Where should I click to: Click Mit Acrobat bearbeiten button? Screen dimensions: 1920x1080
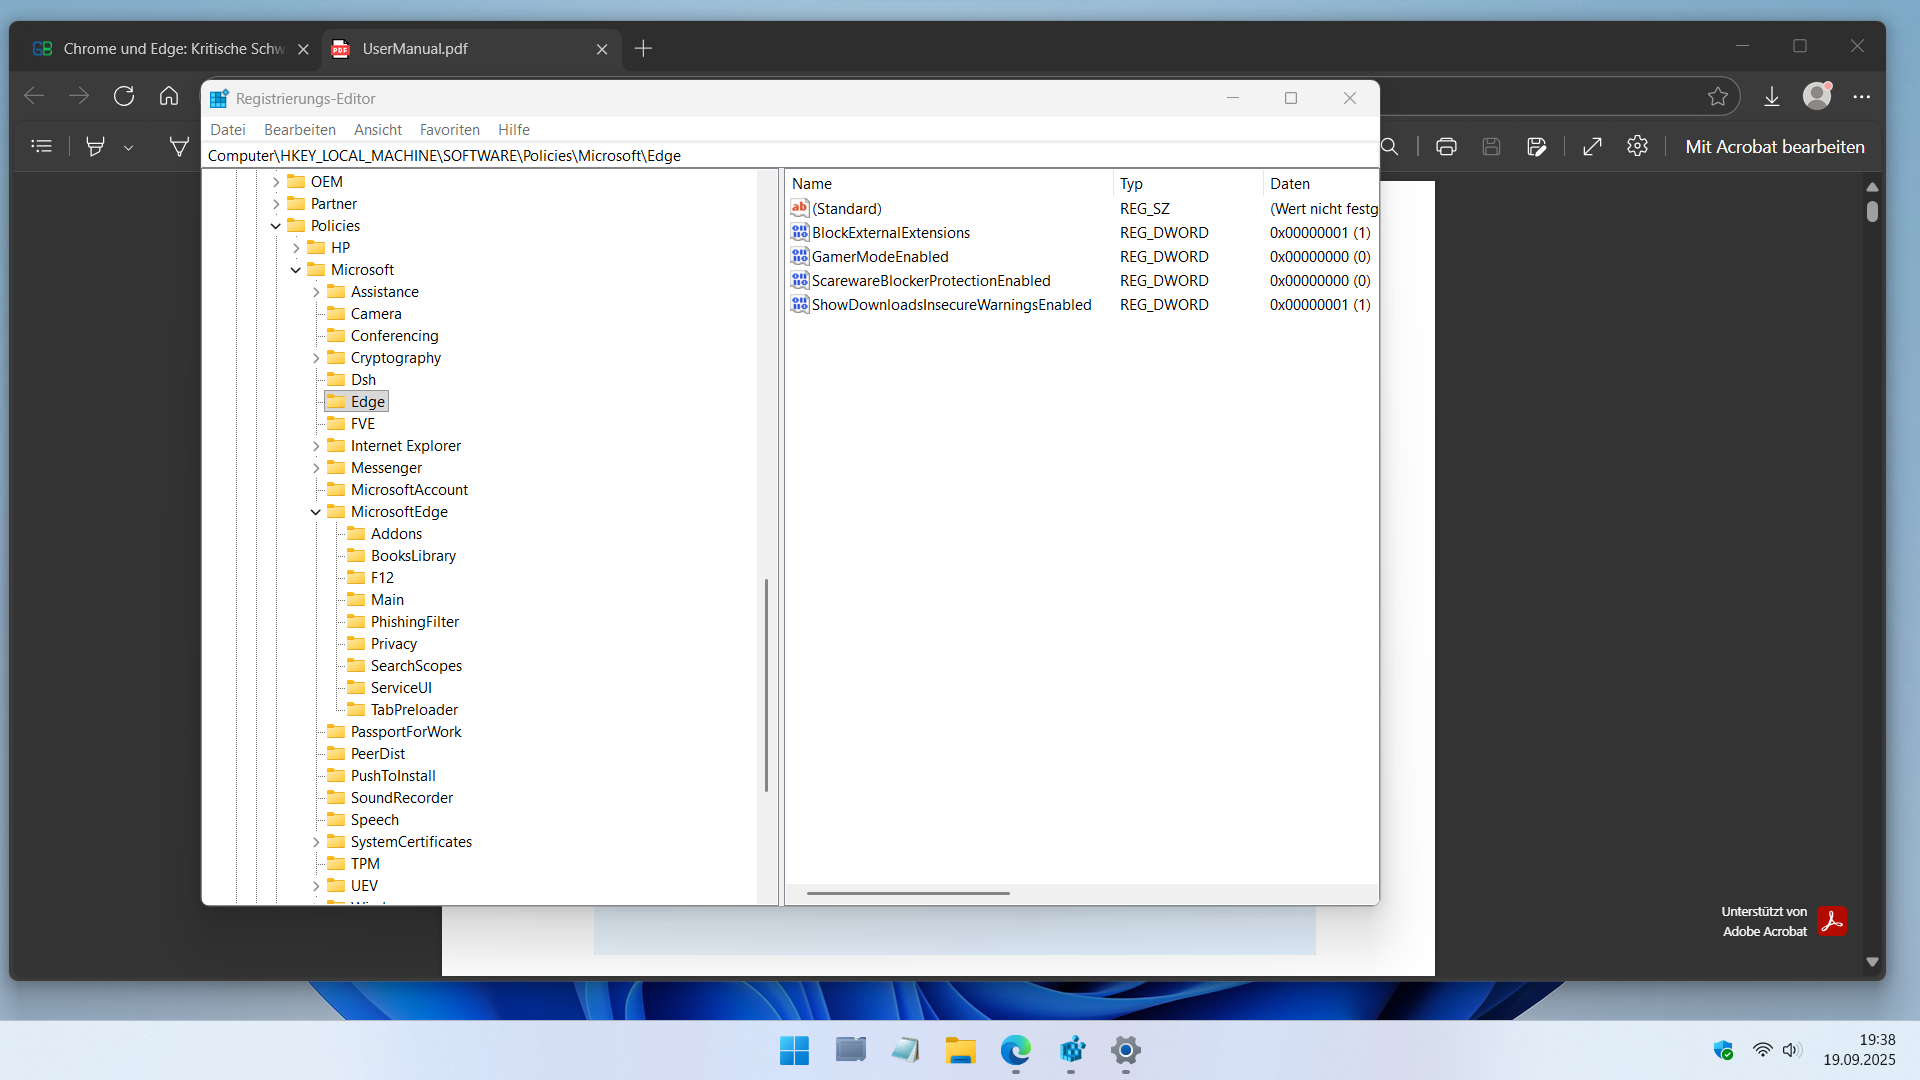pyautogui.click(x=1774, y=147)
